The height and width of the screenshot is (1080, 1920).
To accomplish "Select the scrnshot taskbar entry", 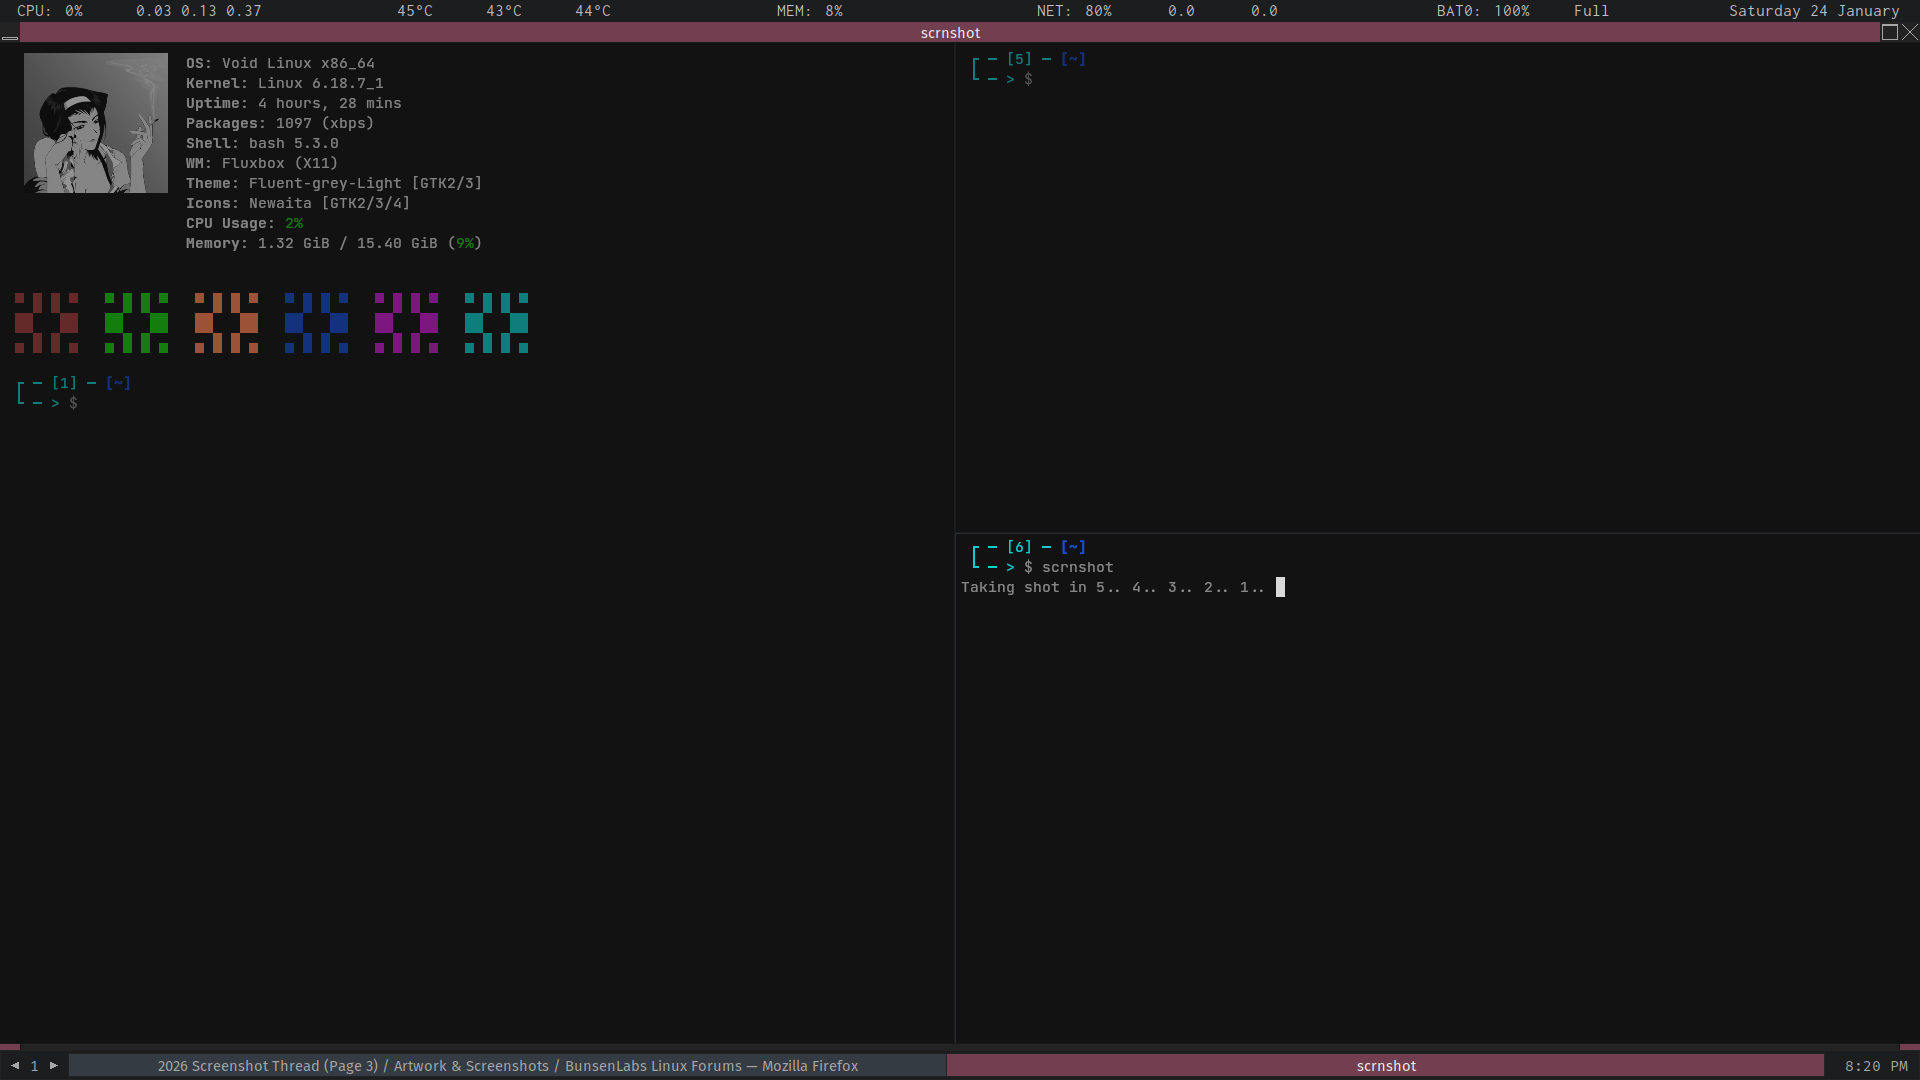I will (x=1385, y=1066).
